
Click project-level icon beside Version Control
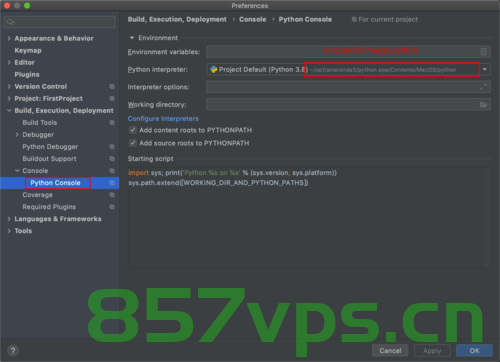pos(112,87)
